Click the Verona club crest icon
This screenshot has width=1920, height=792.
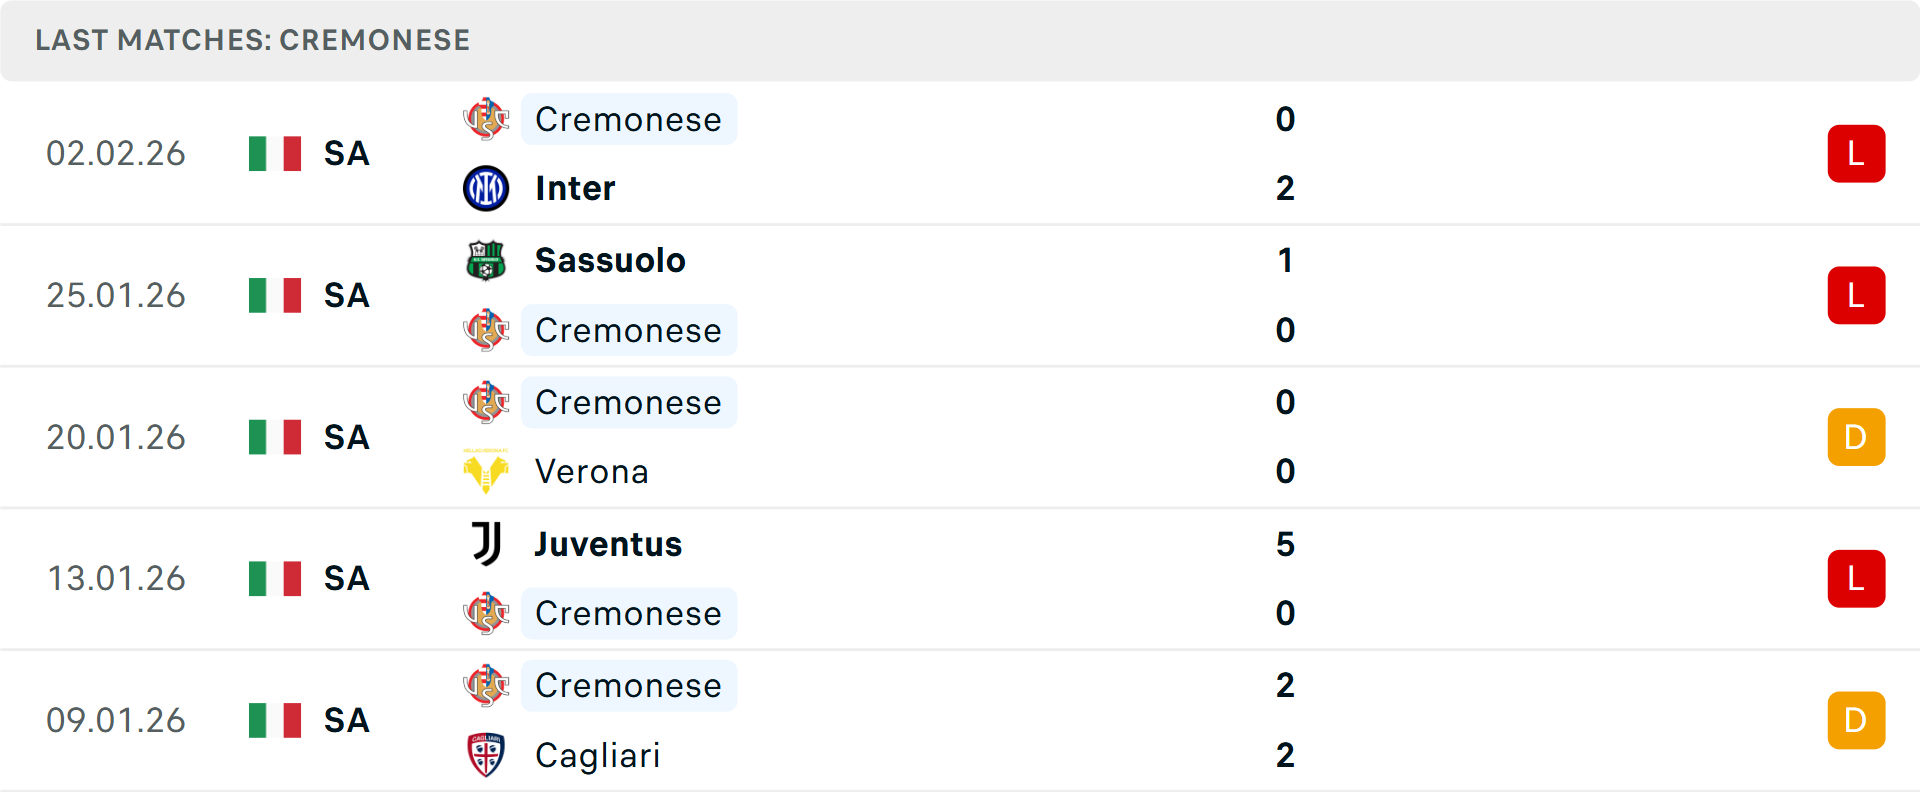(x=486, y=471)
